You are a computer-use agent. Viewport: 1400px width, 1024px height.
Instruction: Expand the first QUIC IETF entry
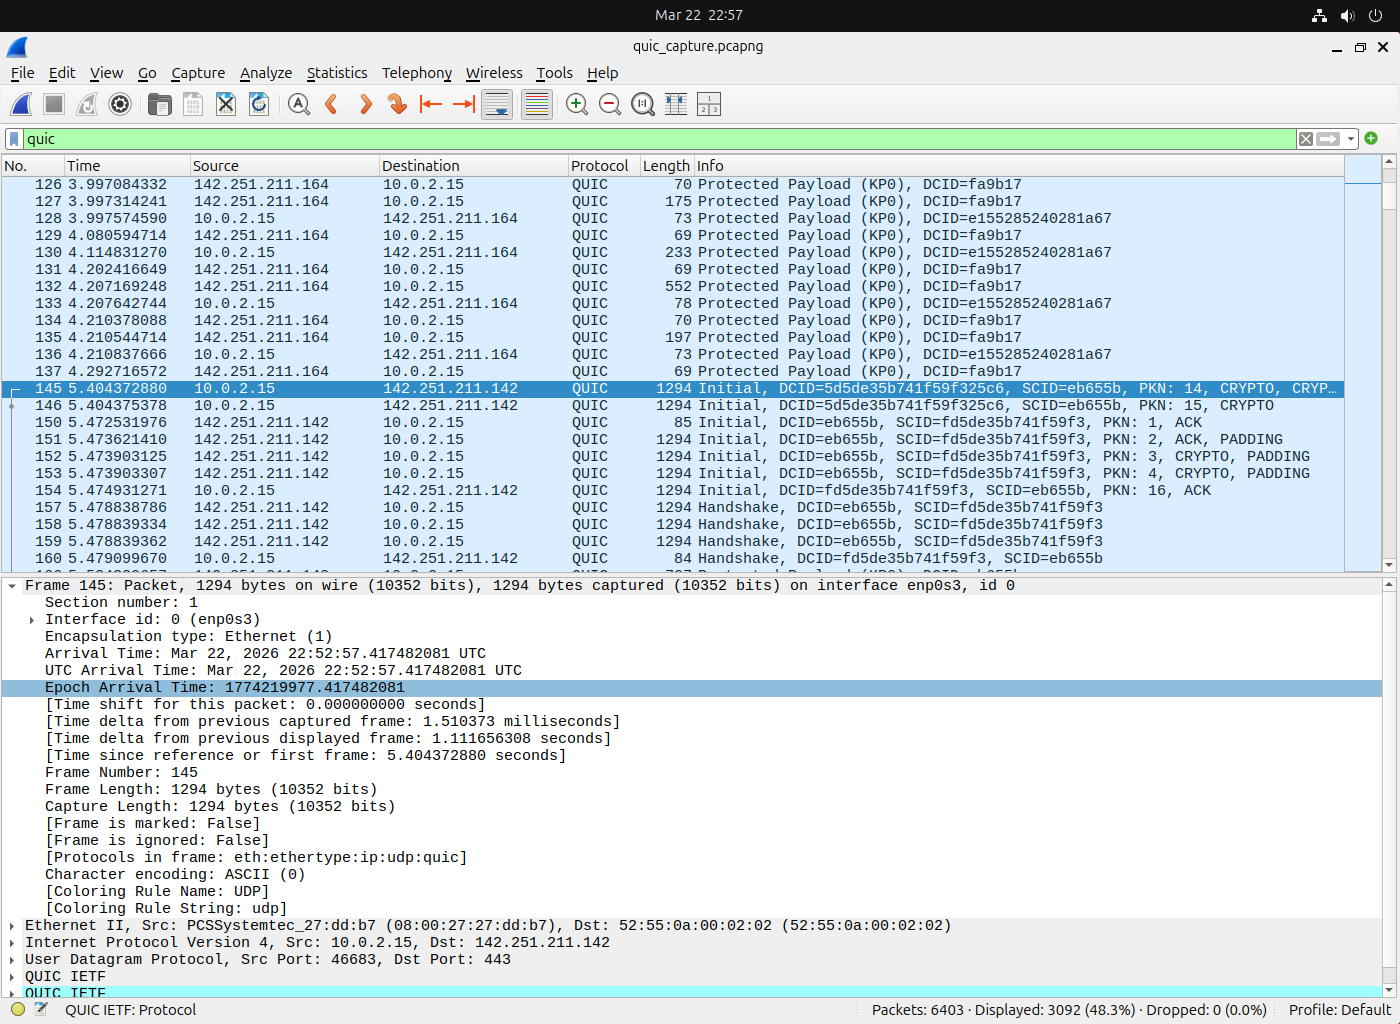tap(12, 977)
